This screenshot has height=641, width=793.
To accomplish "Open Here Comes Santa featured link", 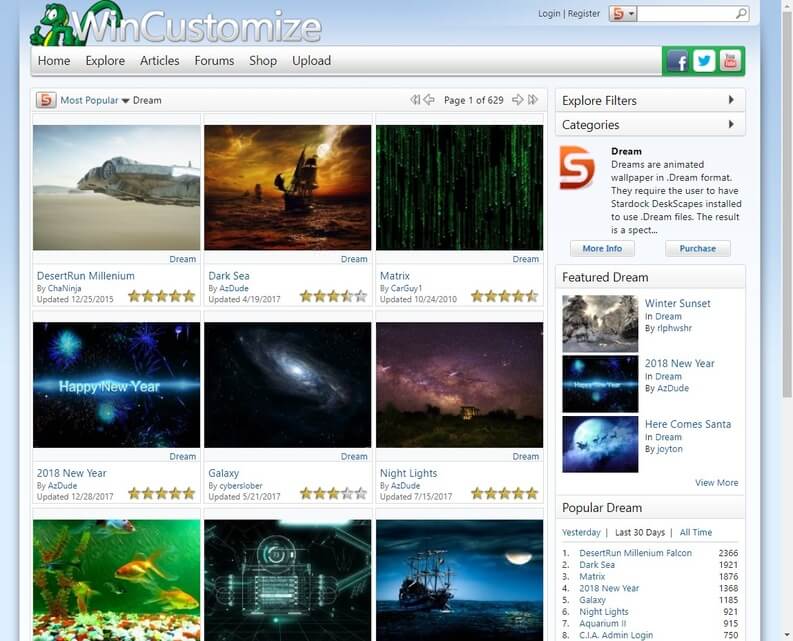I will [688, 424].
